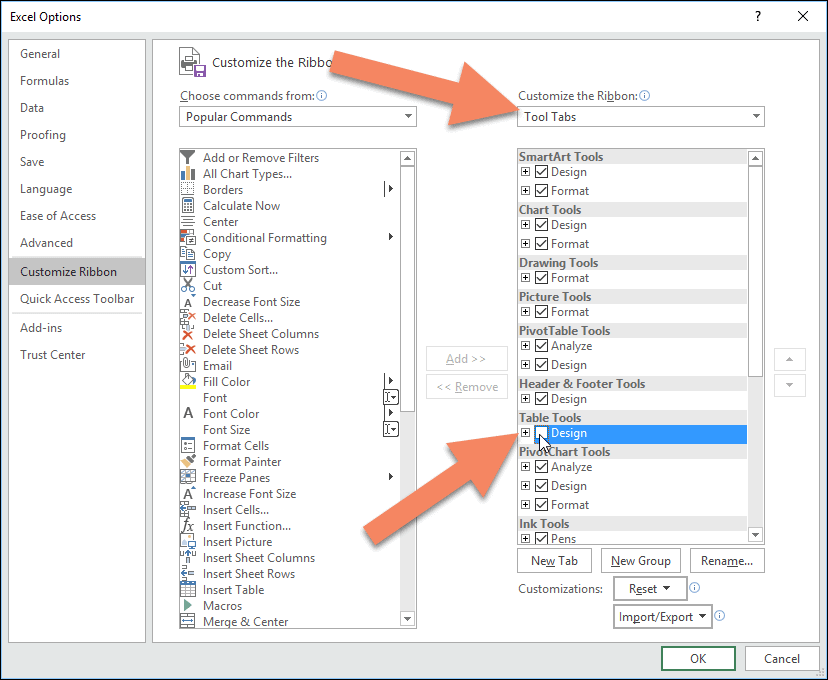Click the Conditional Formatting icon
The height and width of the screenshot is (680, 828).
[188, 238]
